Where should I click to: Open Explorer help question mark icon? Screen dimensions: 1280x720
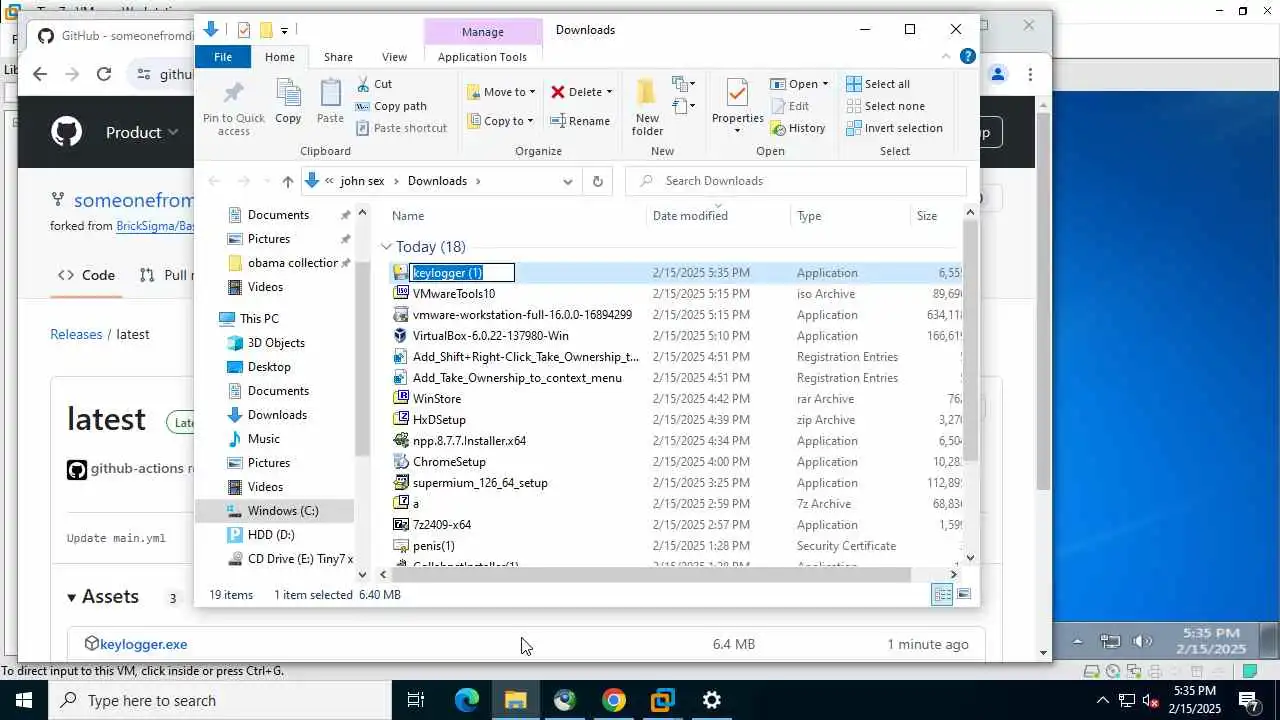(967, 57)
